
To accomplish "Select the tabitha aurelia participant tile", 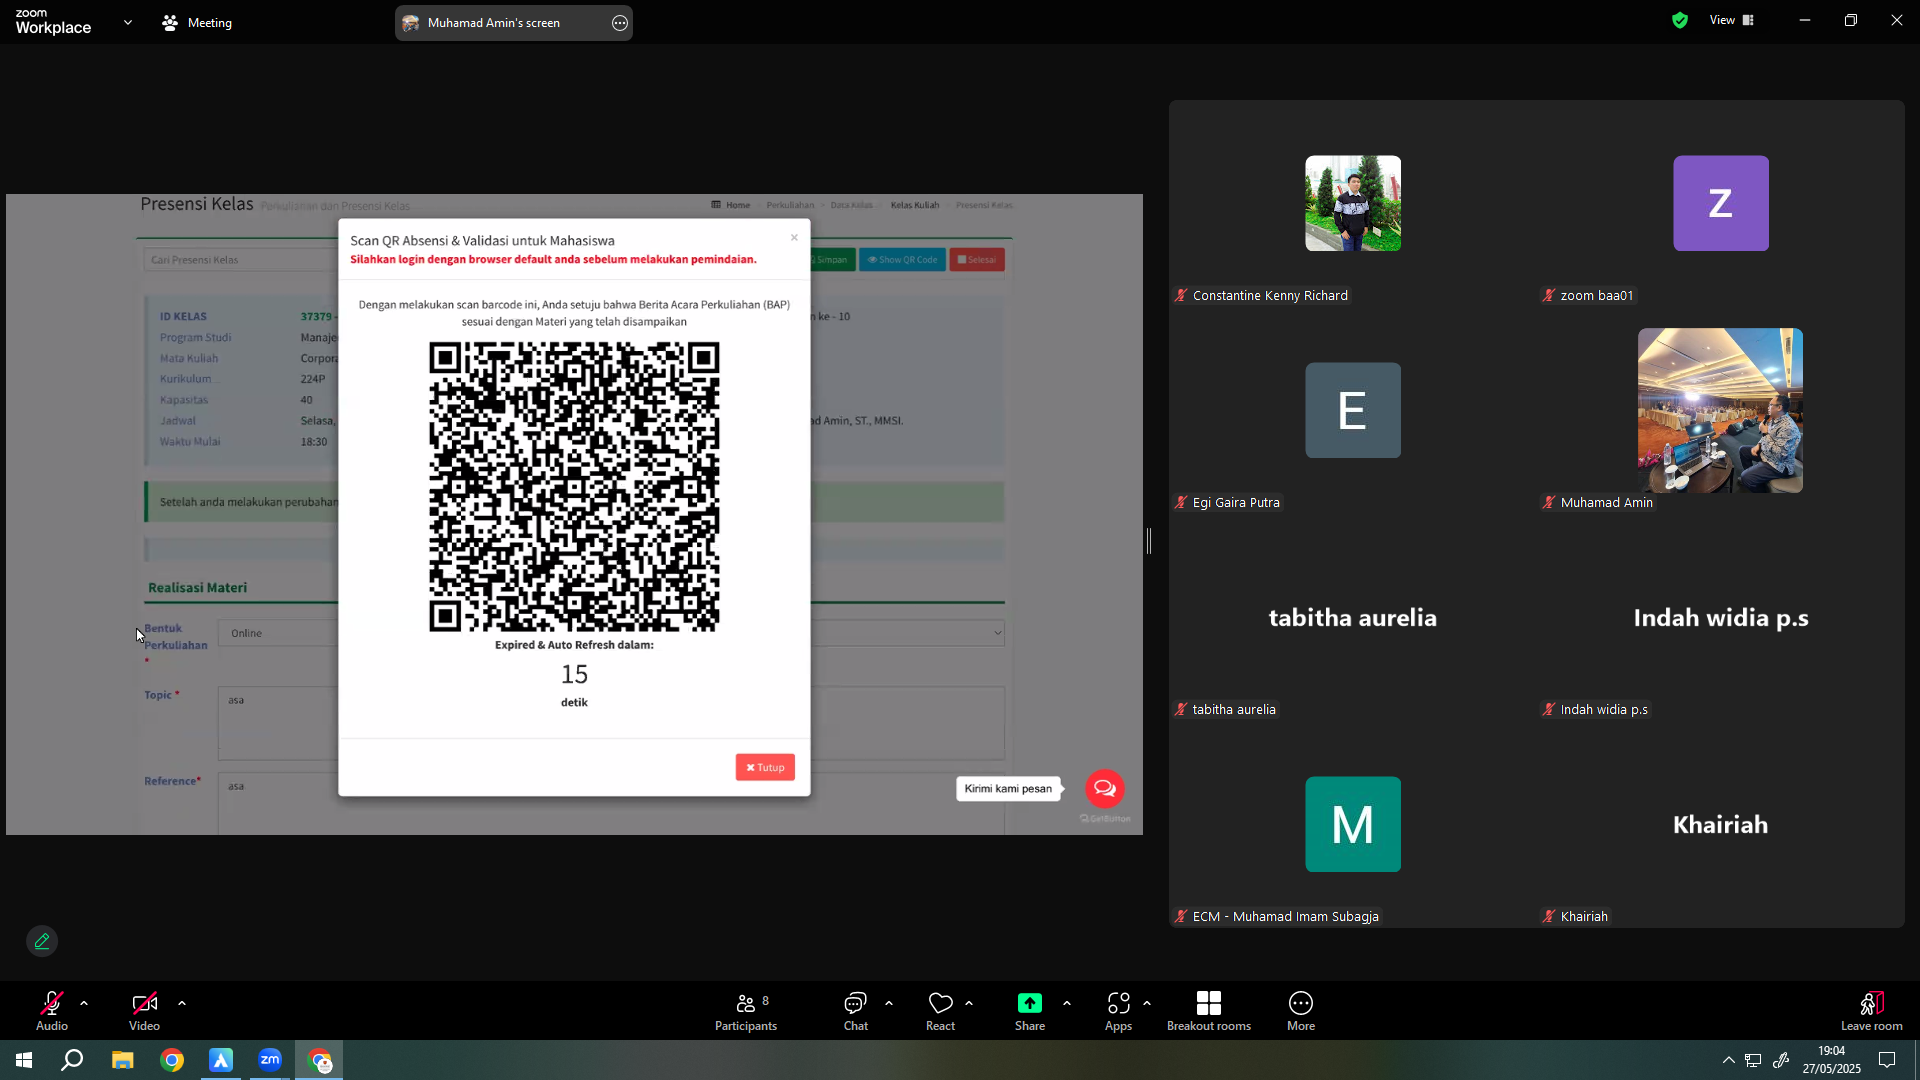I will 1353,618.
